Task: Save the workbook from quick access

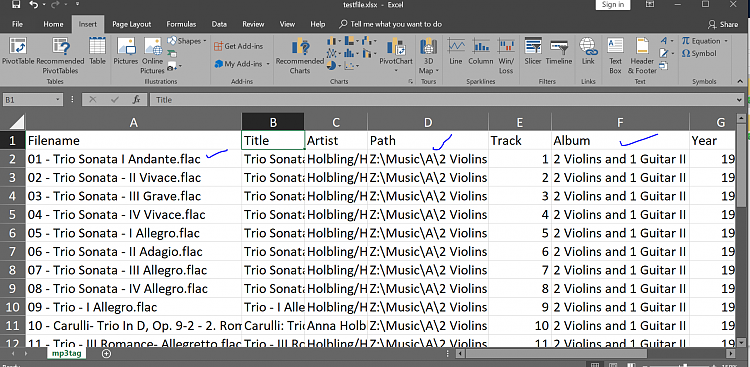Action: pos(16,5)
